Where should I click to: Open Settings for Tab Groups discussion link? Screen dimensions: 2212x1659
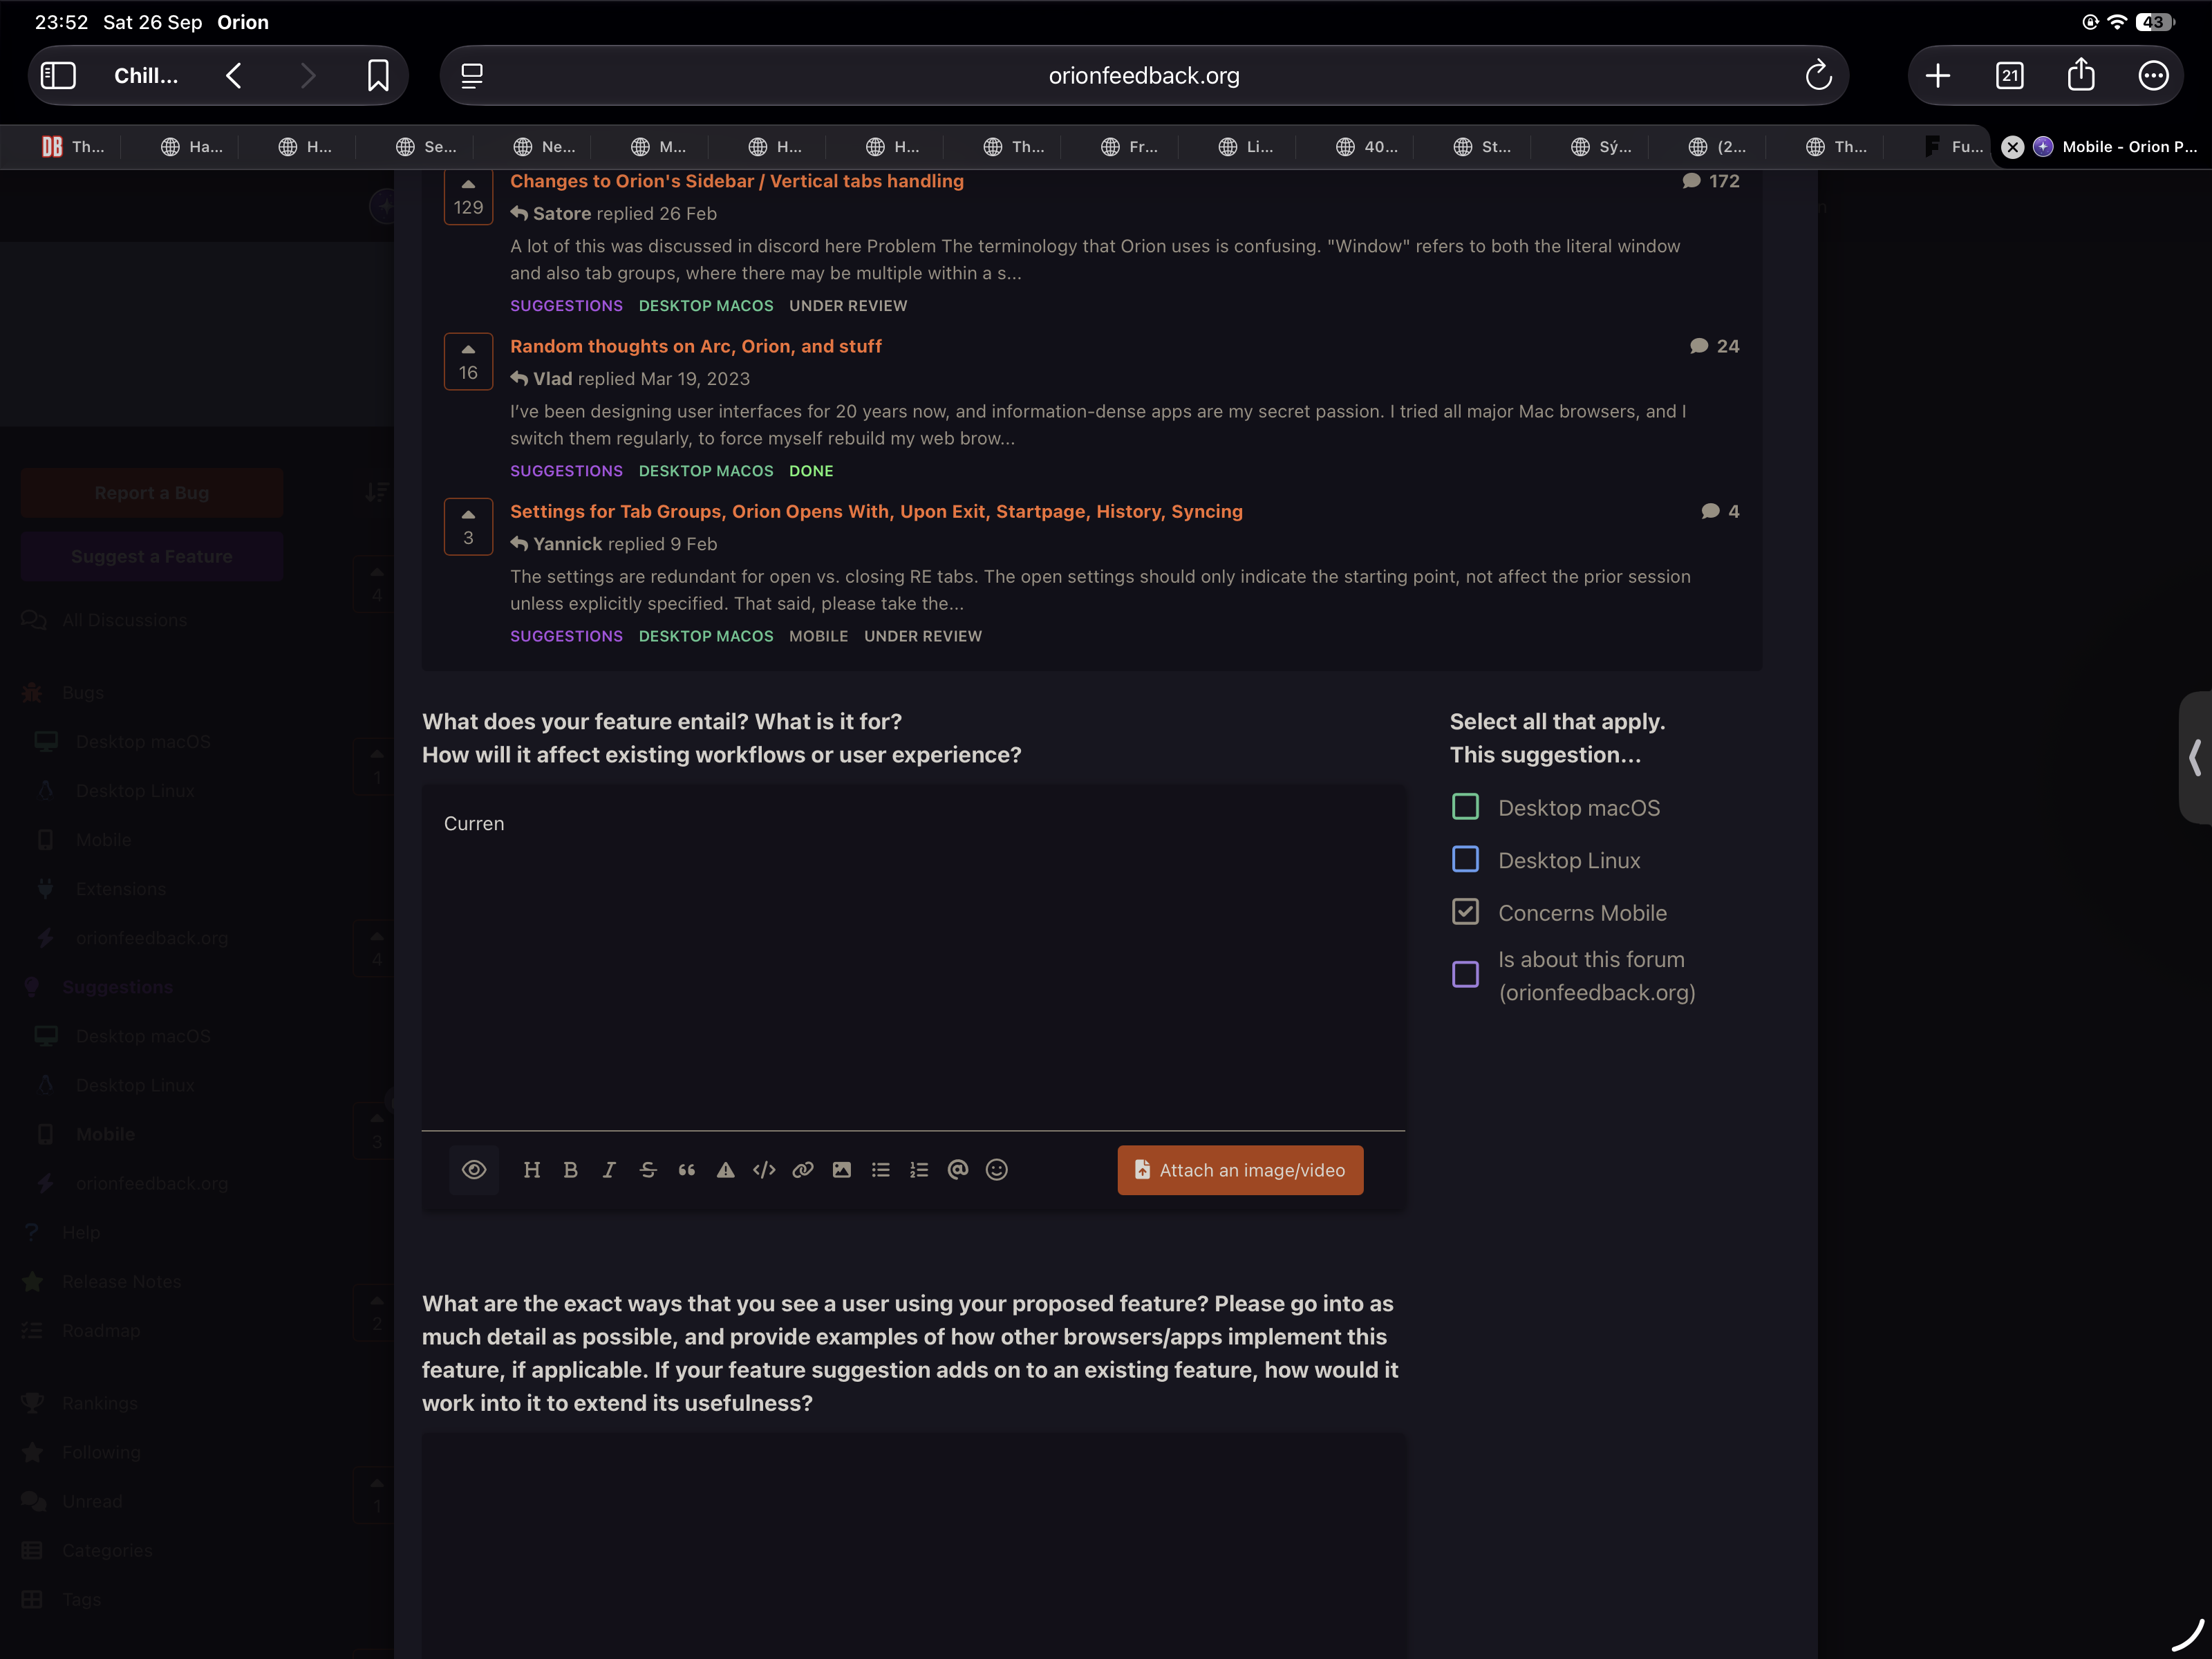(x=876, y=511)
